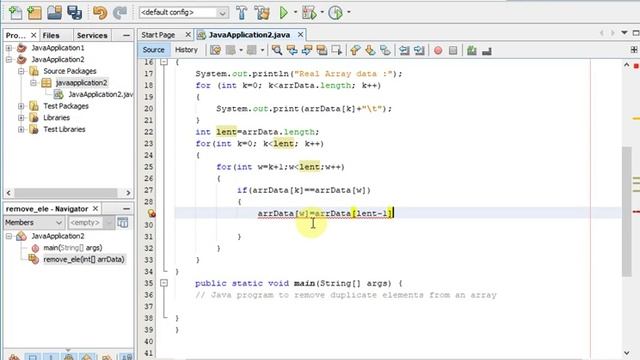Collapse the main method fold at line 35
The image size is (640, 360).
click(164, 283)
